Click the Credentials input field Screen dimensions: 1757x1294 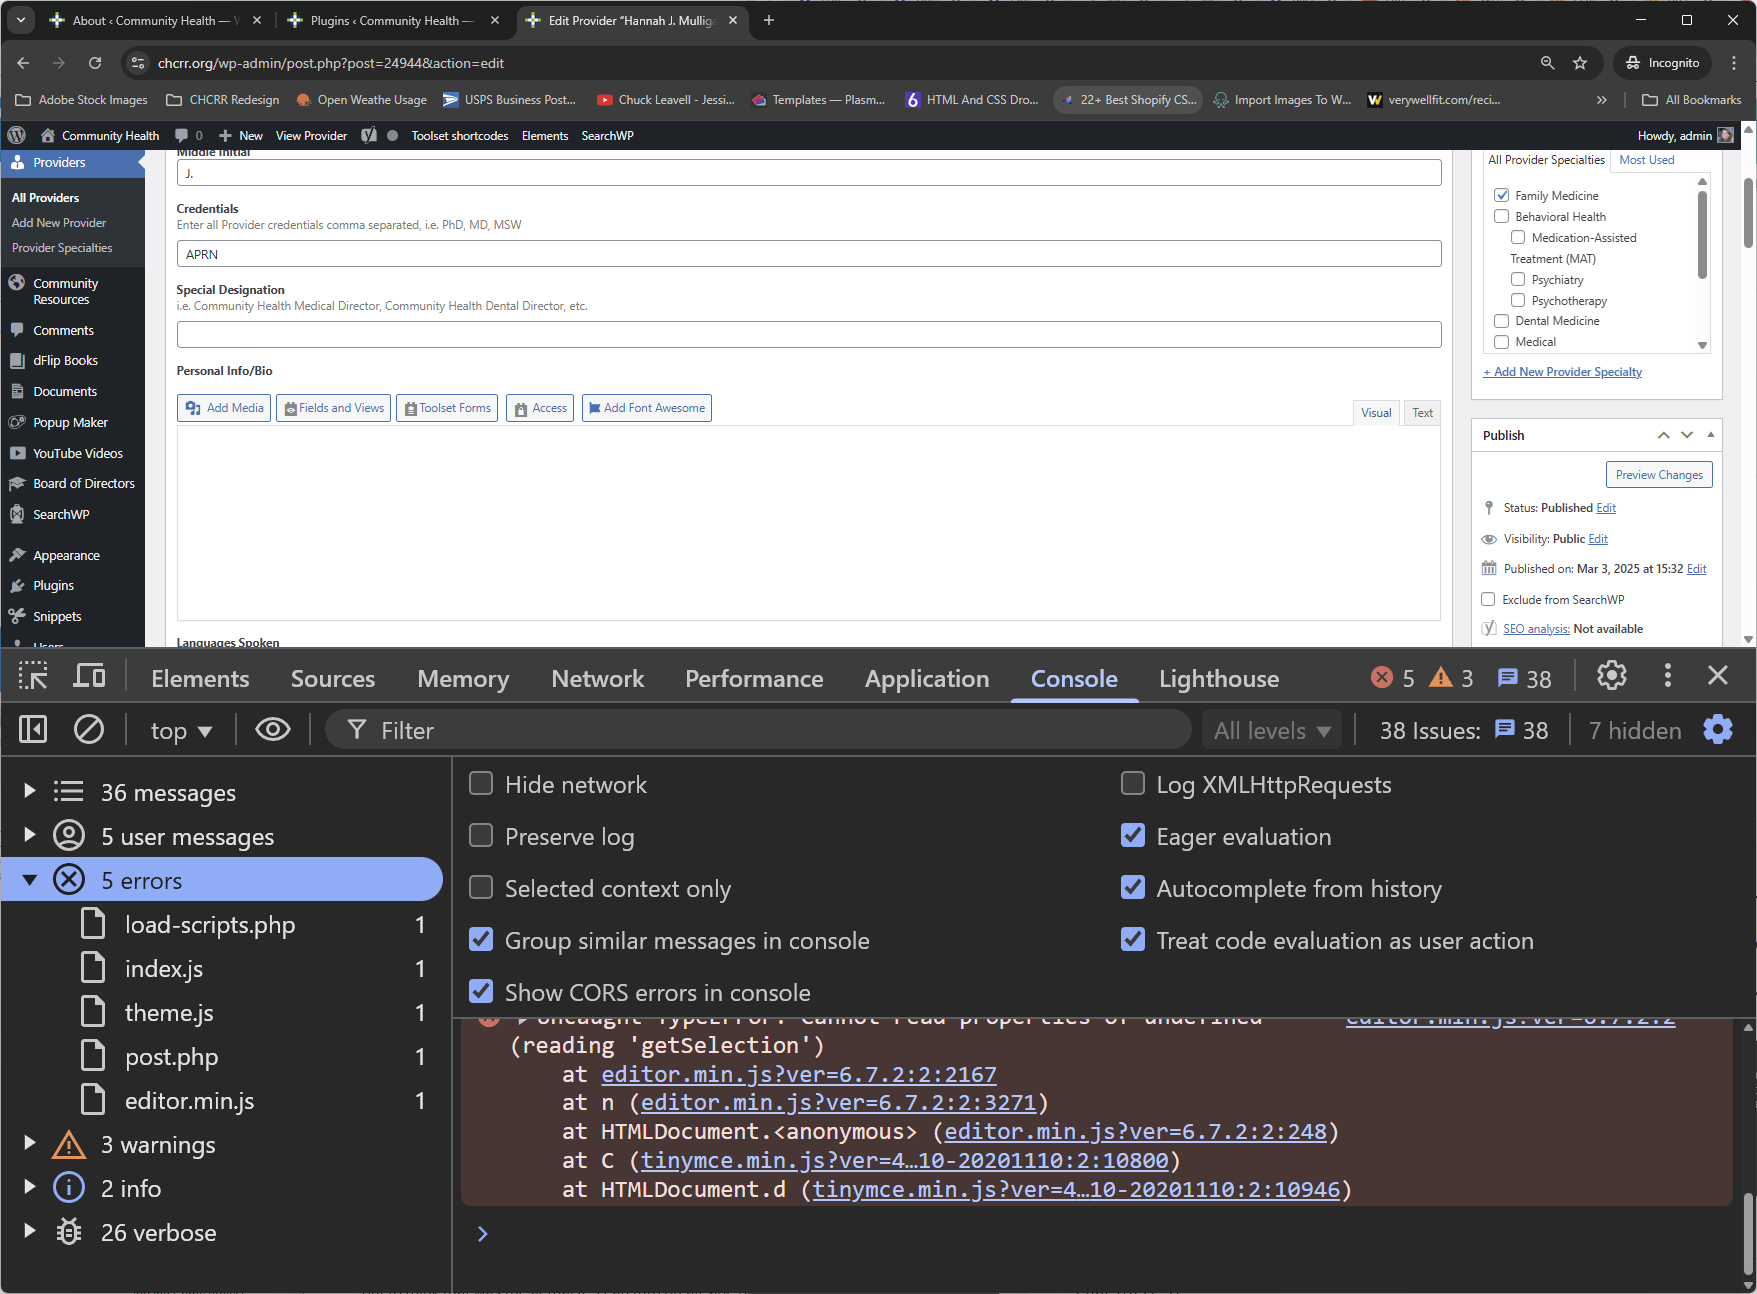808,254
